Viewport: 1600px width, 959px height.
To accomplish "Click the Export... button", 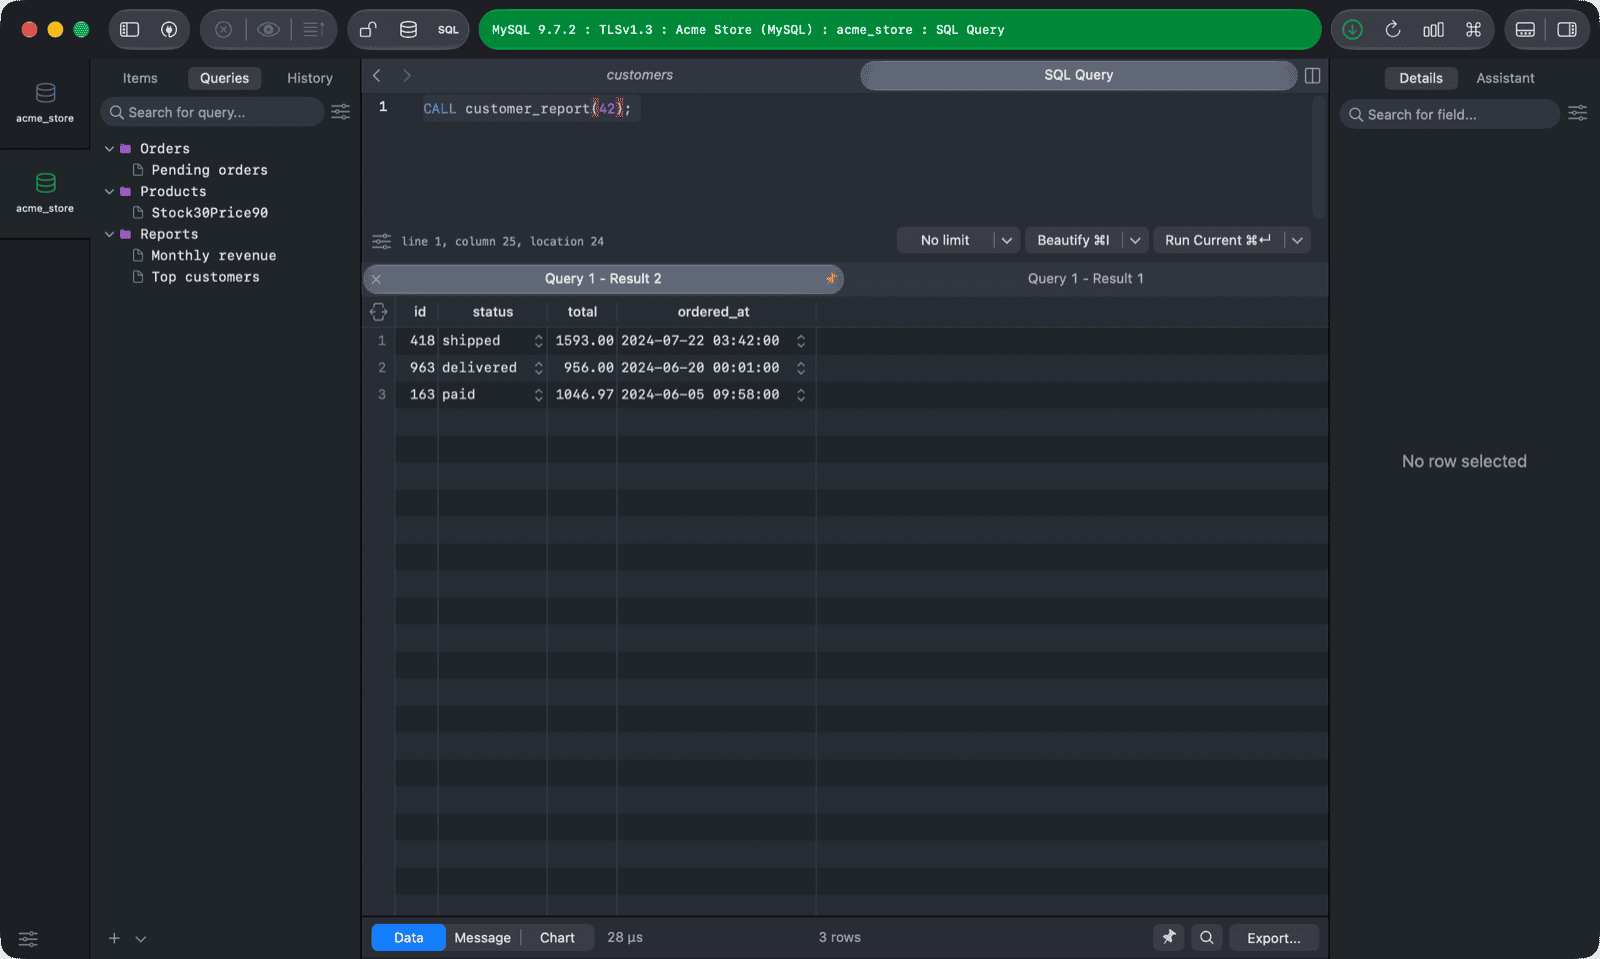I will (1274, 937).
